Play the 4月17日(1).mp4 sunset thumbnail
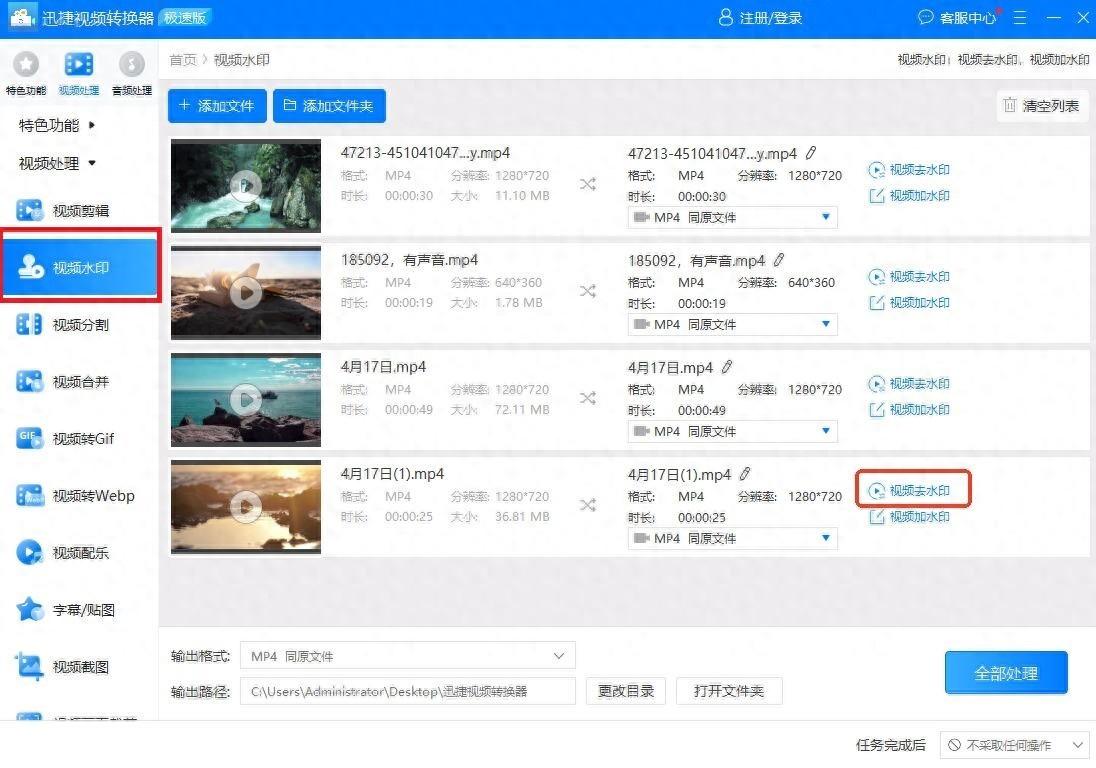Image resolution: width=1096 pixels, height=768 pixels. point(246,507)
